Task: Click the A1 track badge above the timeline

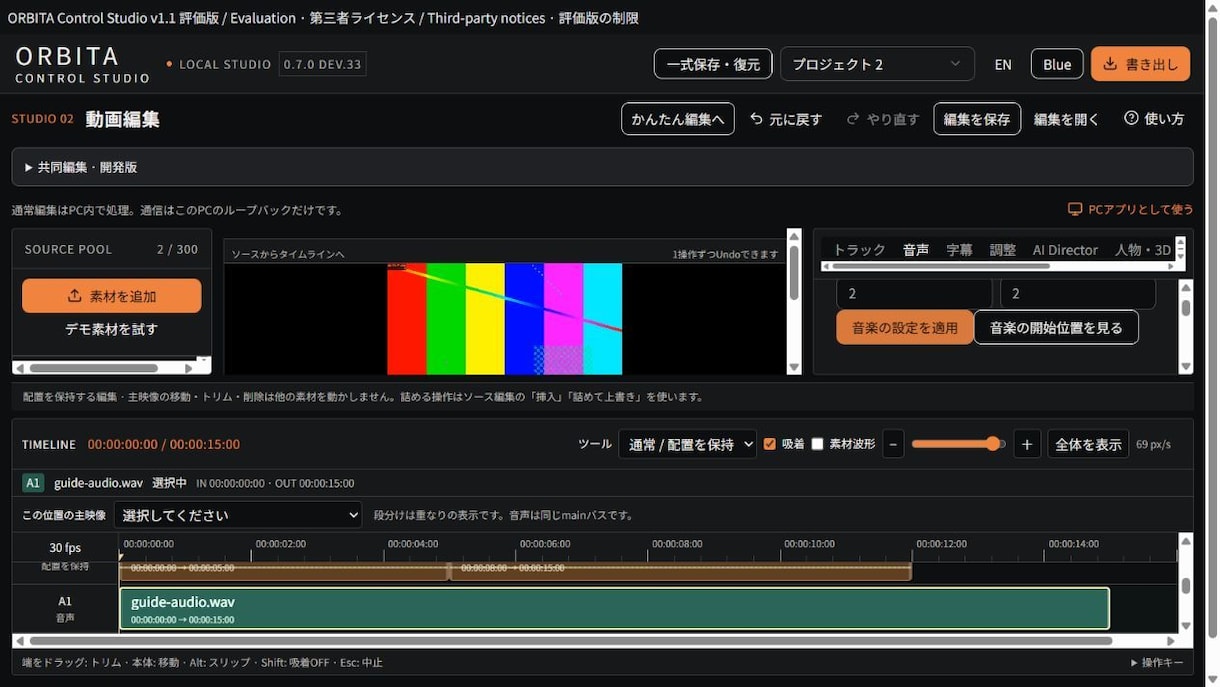Action: pyautogui.click(x=33, y=483)
